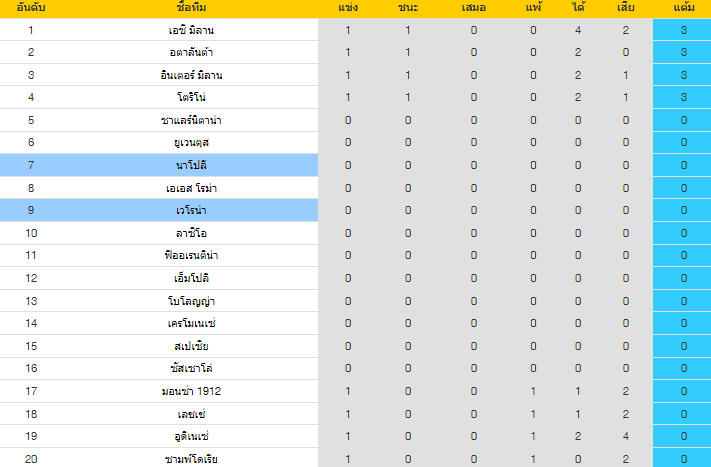
Task: Select the โบโลญญ่า team name
Action: point(191,301)
